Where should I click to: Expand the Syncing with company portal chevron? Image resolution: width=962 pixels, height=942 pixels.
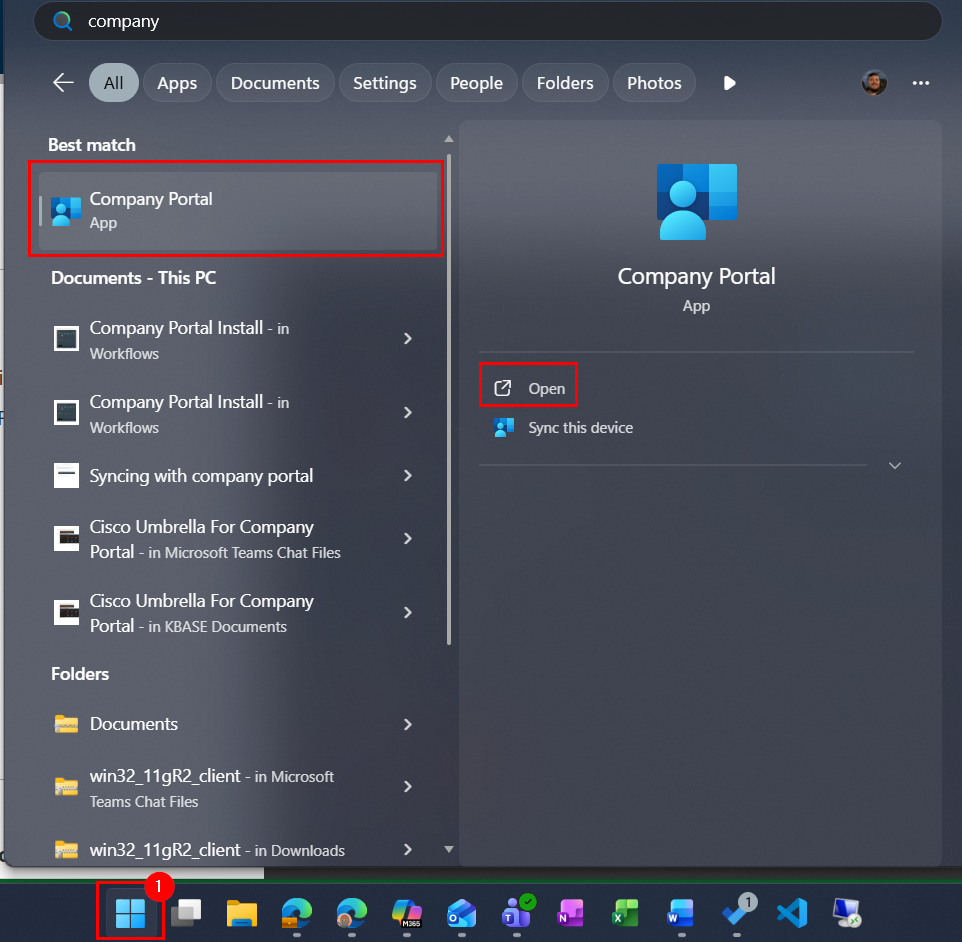(x=408, y=476)
